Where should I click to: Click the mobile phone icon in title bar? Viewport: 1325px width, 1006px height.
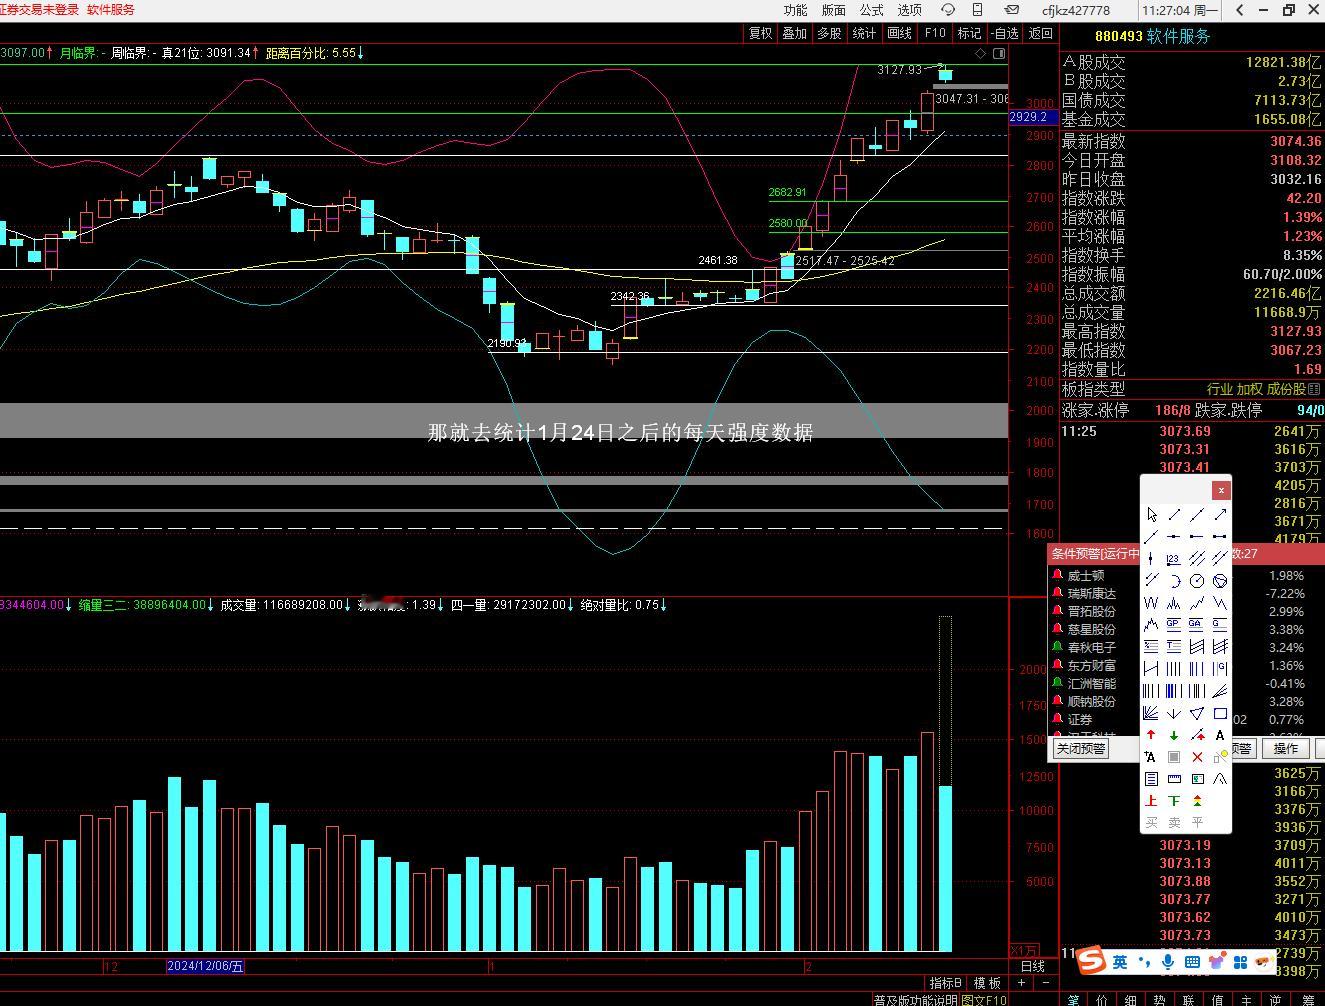point(978,10)
